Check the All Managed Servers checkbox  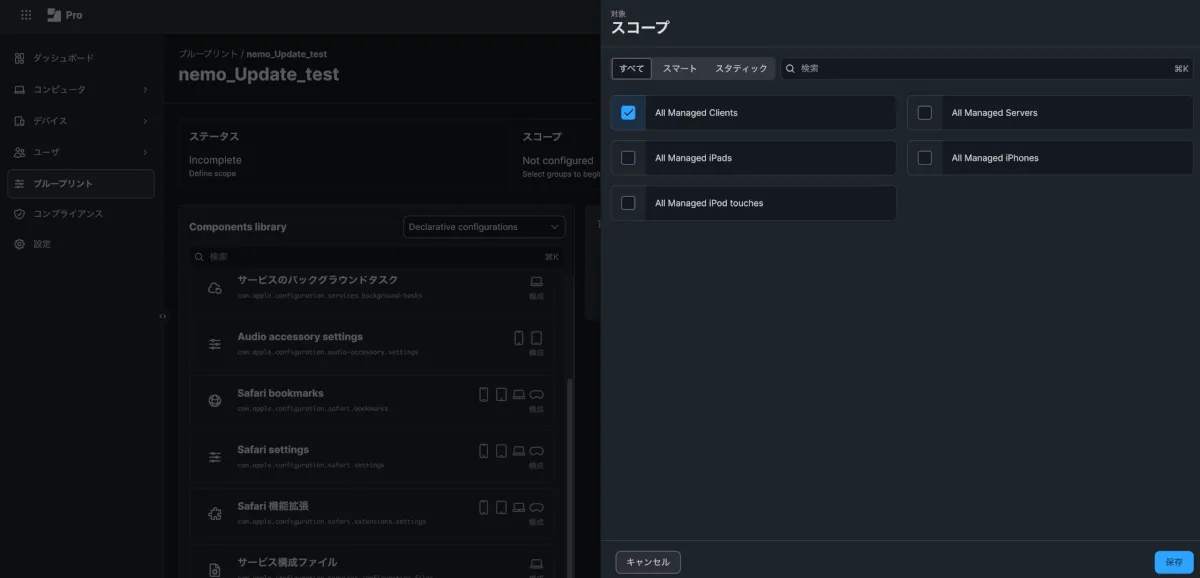coord(924,113)
